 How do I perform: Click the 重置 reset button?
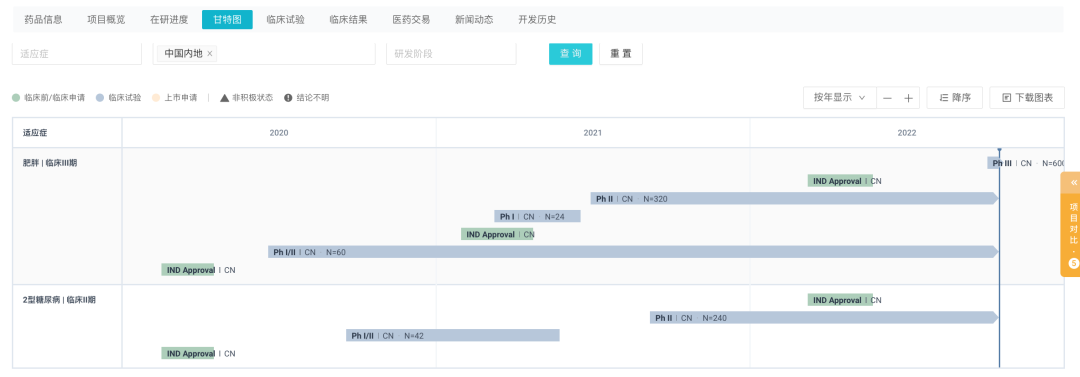621,53
